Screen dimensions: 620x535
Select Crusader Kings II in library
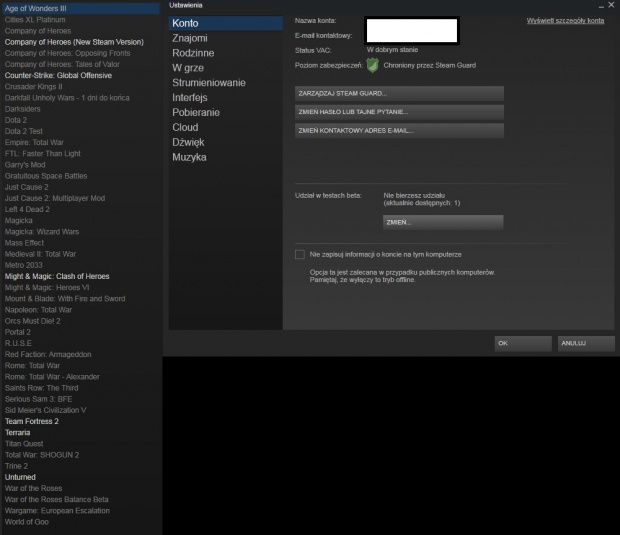pos(34,87)
